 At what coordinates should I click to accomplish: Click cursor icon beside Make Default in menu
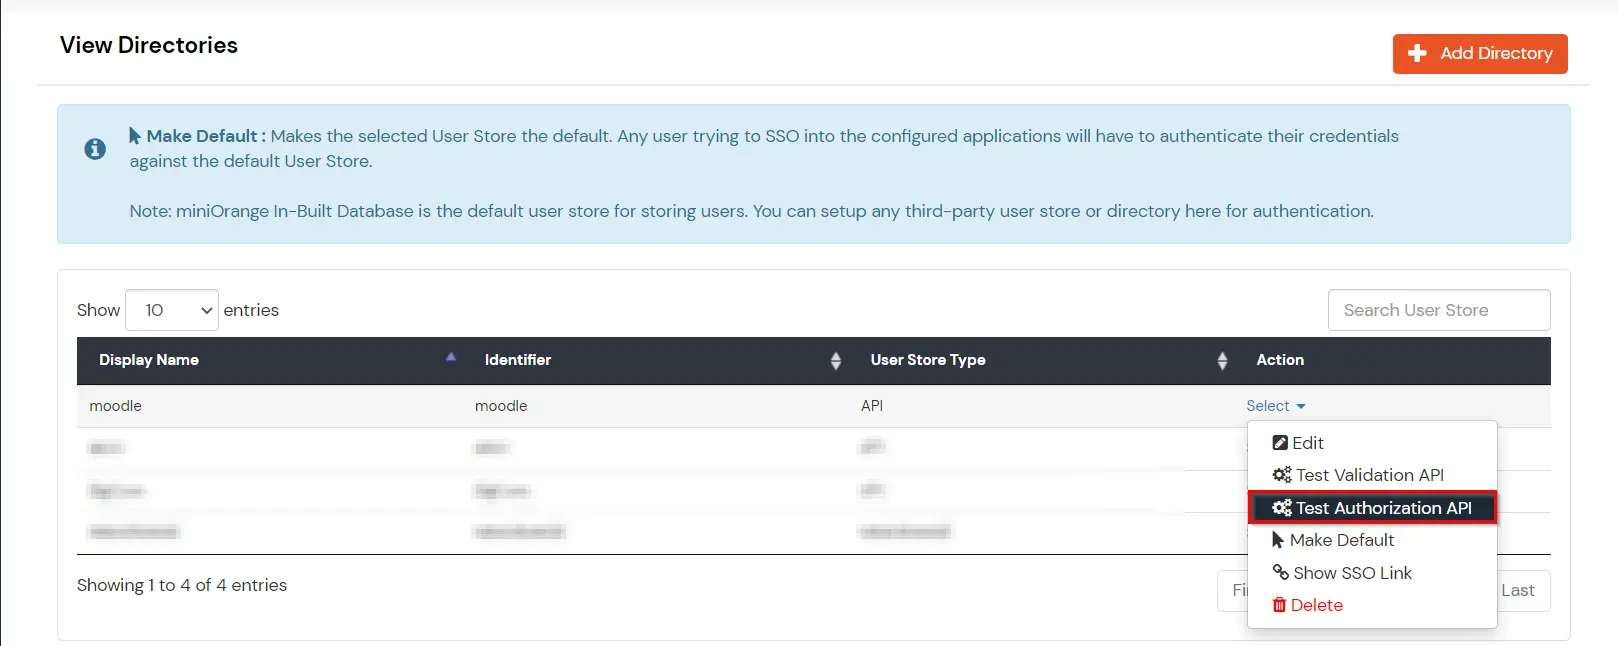point(1278,540)
